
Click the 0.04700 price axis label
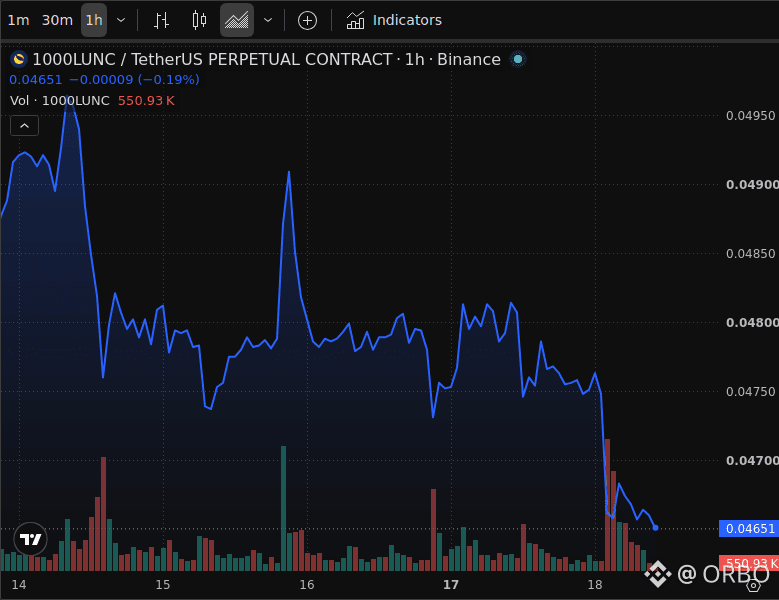(752, 461)
